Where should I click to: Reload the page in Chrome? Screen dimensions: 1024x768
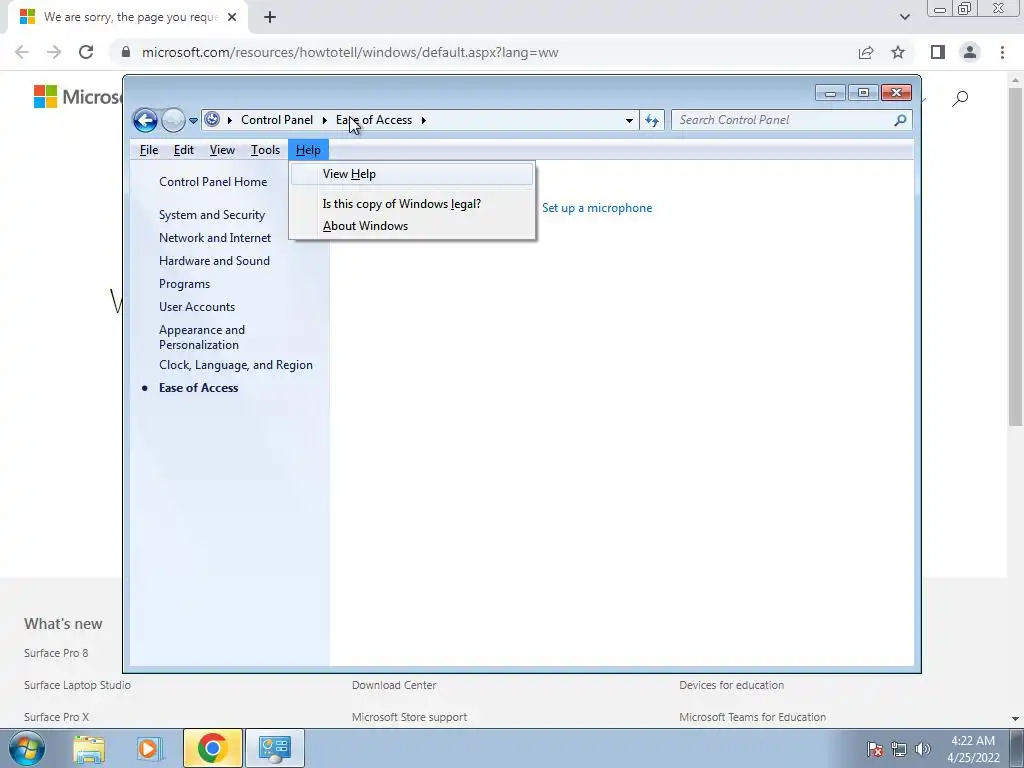86,52
